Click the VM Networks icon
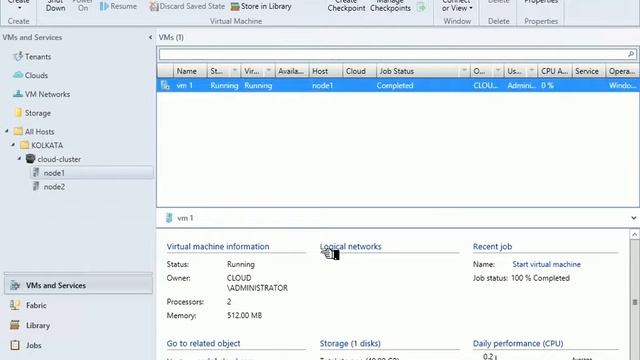640x360 pixels. click(18, 94)
